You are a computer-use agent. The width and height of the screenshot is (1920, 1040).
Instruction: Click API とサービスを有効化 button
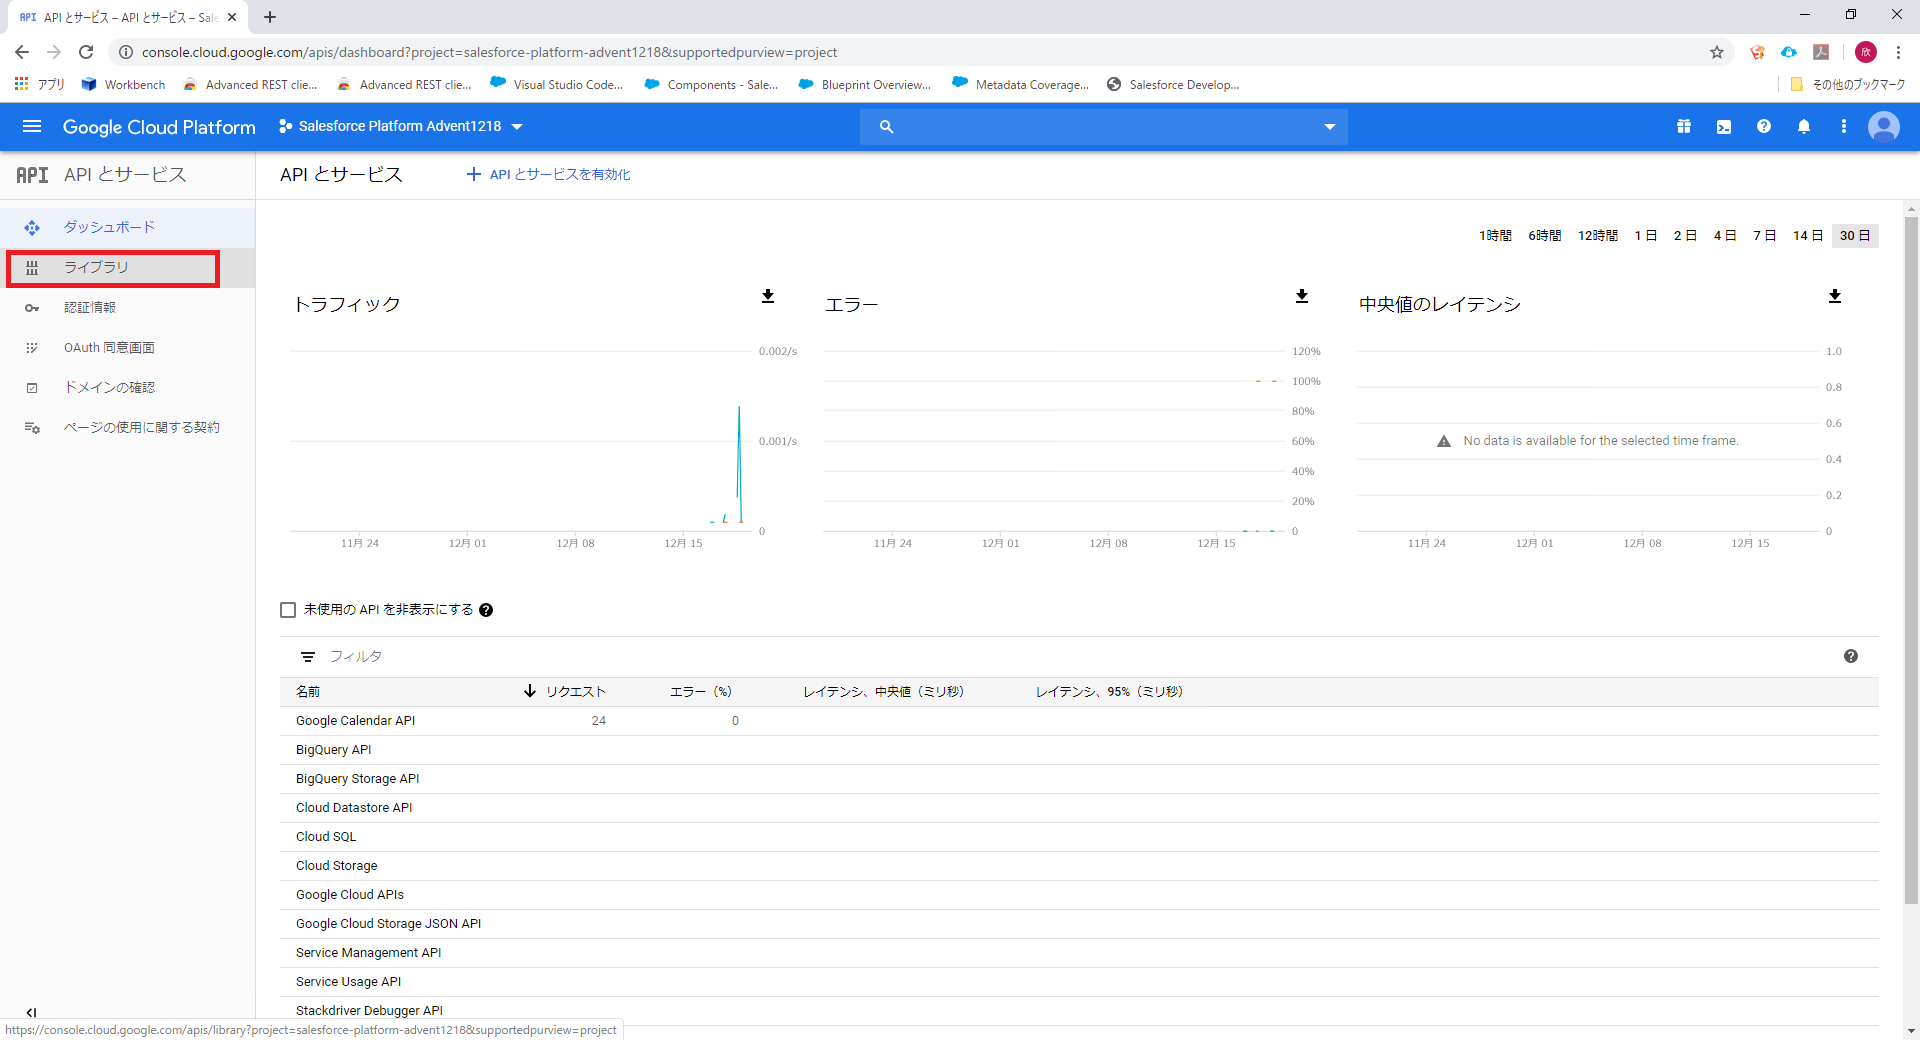click(549, 175)
